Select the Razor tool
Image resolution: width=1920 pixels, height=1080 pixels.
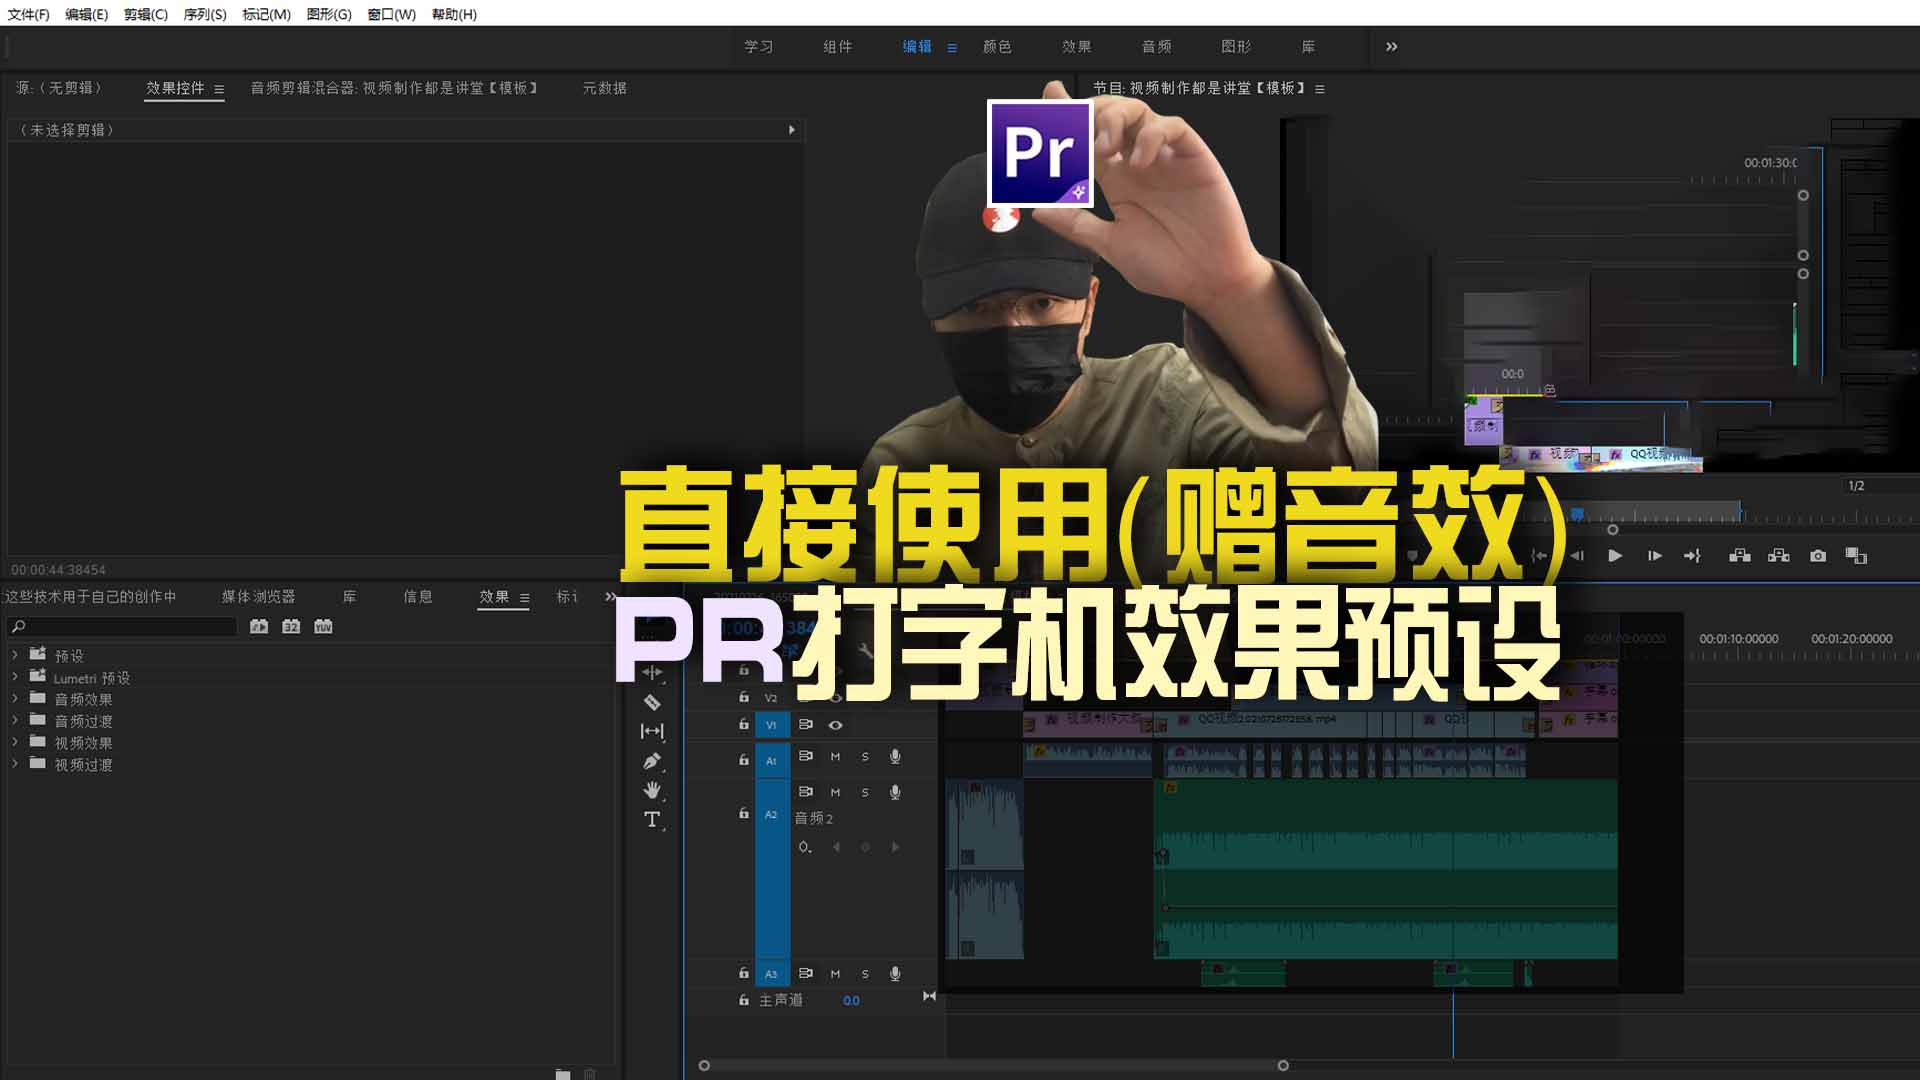coord(652,703)
